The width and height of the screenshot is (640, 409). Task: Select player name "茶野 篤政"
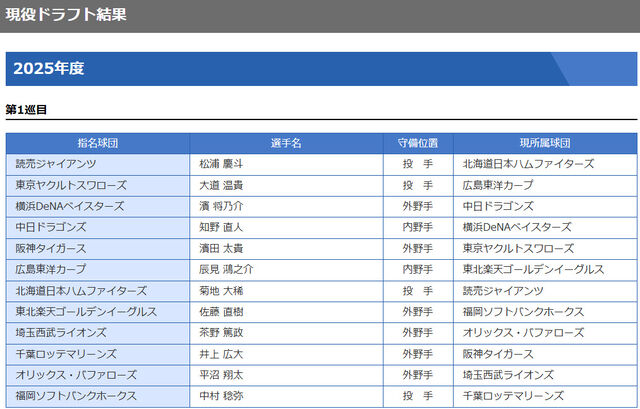(221, 333)
